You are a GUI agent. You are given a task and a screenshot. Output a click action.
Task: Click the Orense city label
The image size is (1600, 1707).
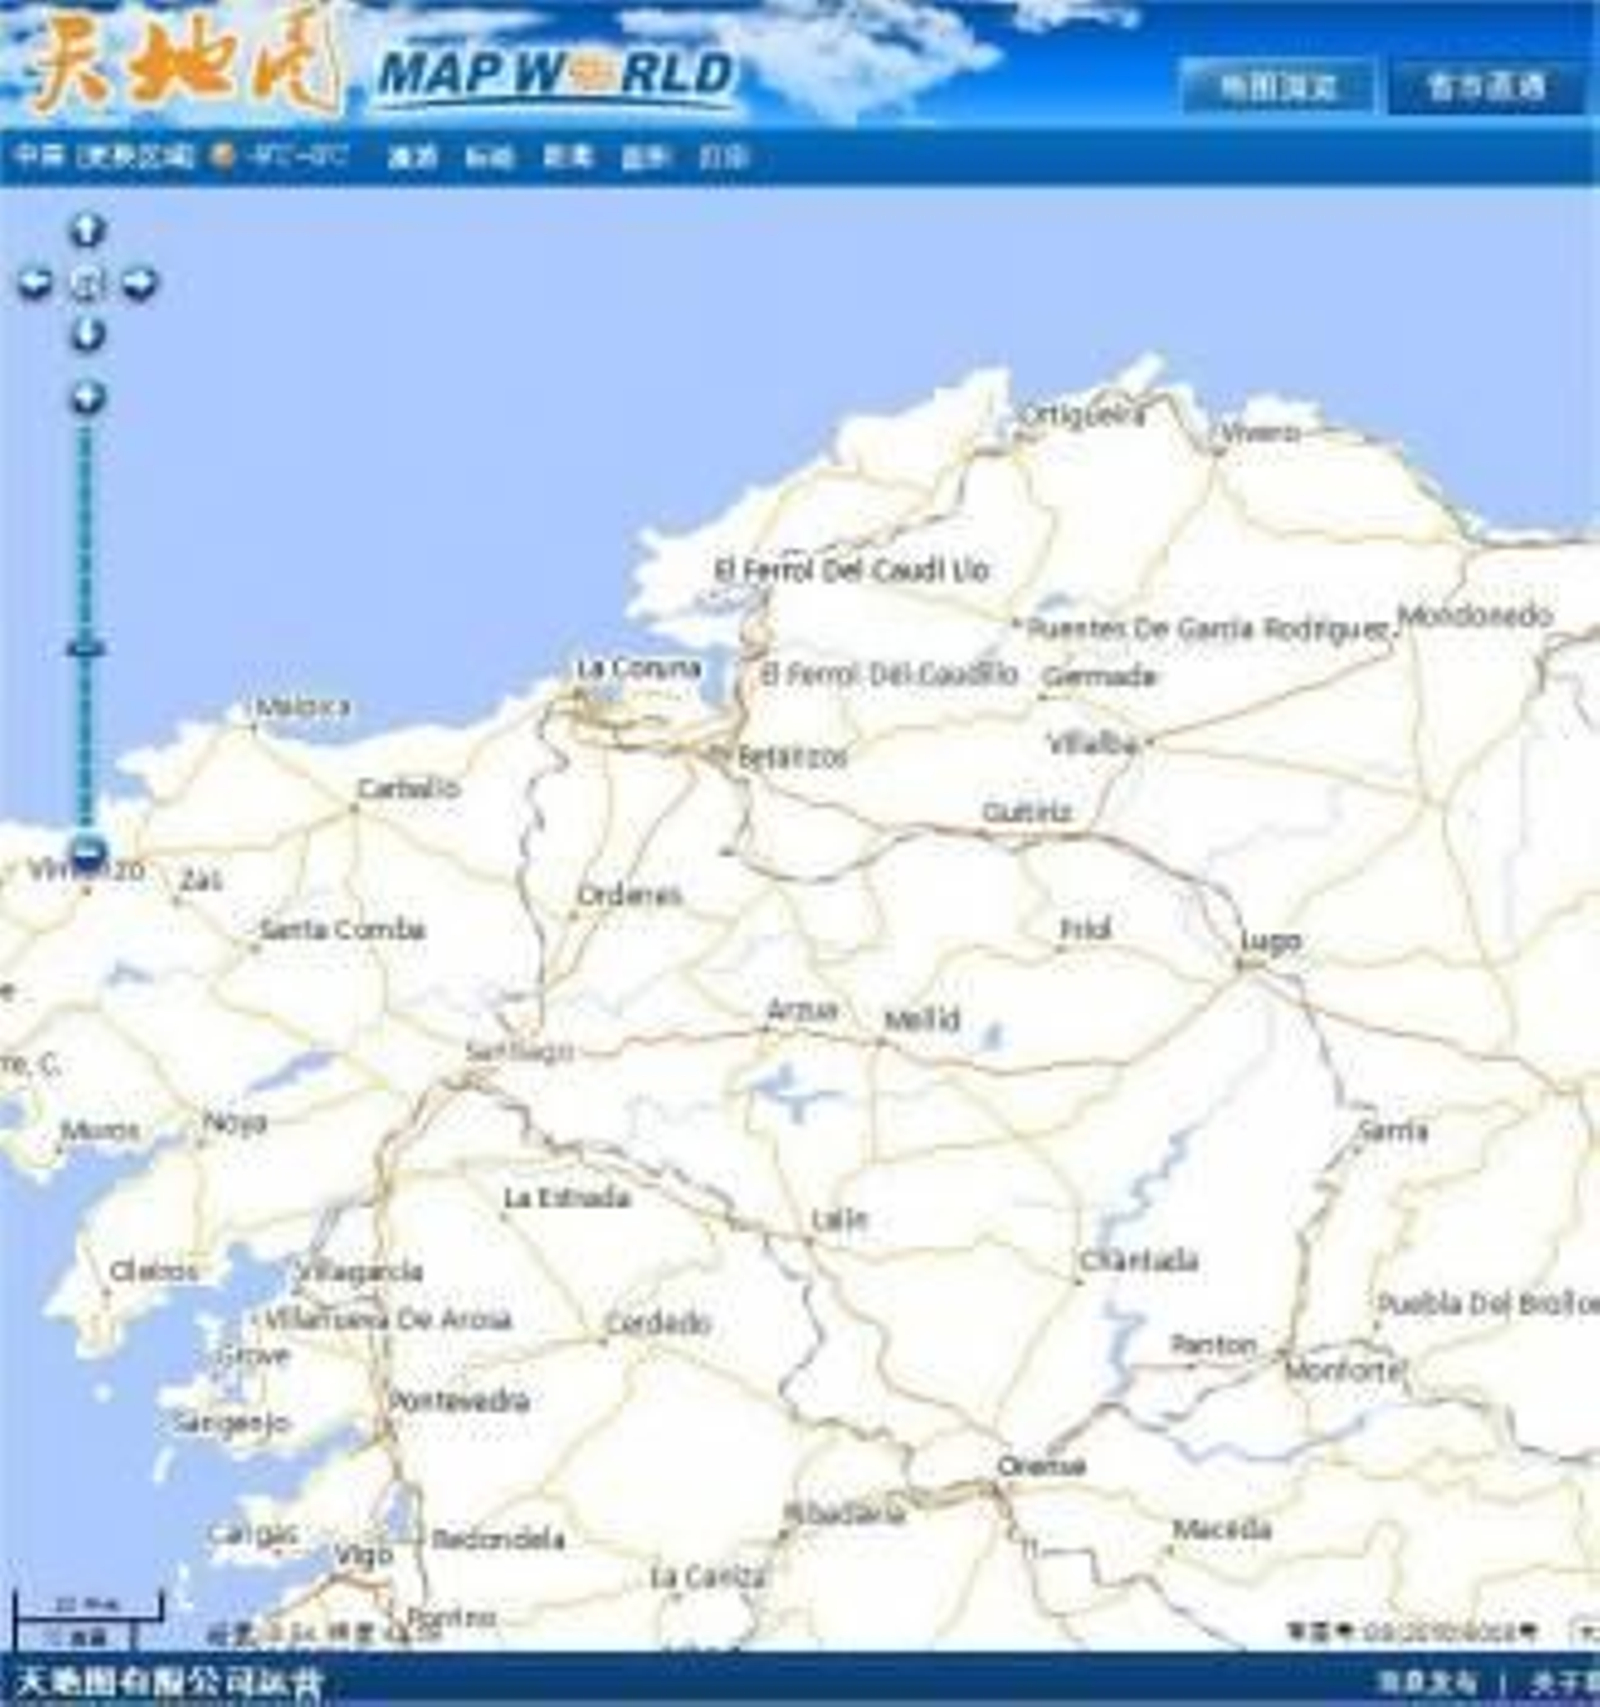click(1041, 1466)
